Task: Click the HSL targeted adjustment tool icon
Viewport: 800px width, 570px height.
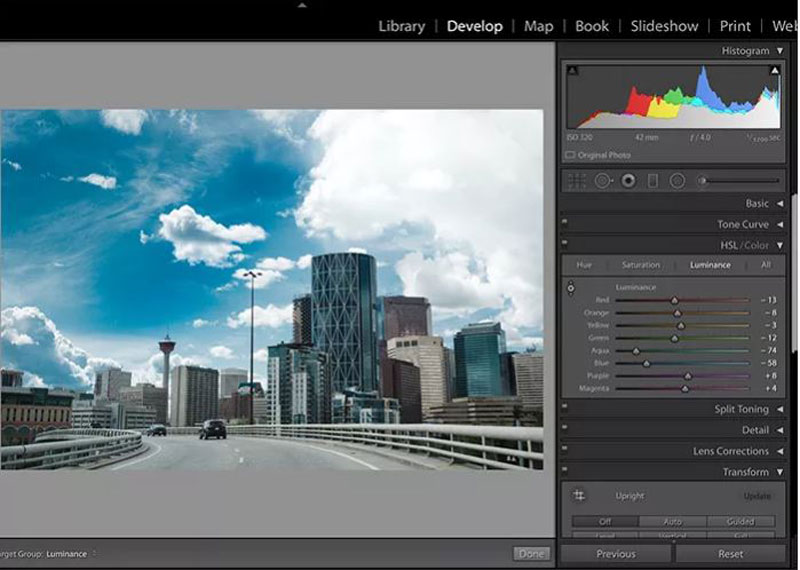Action: pyautogui.click(x=571, y=288)
